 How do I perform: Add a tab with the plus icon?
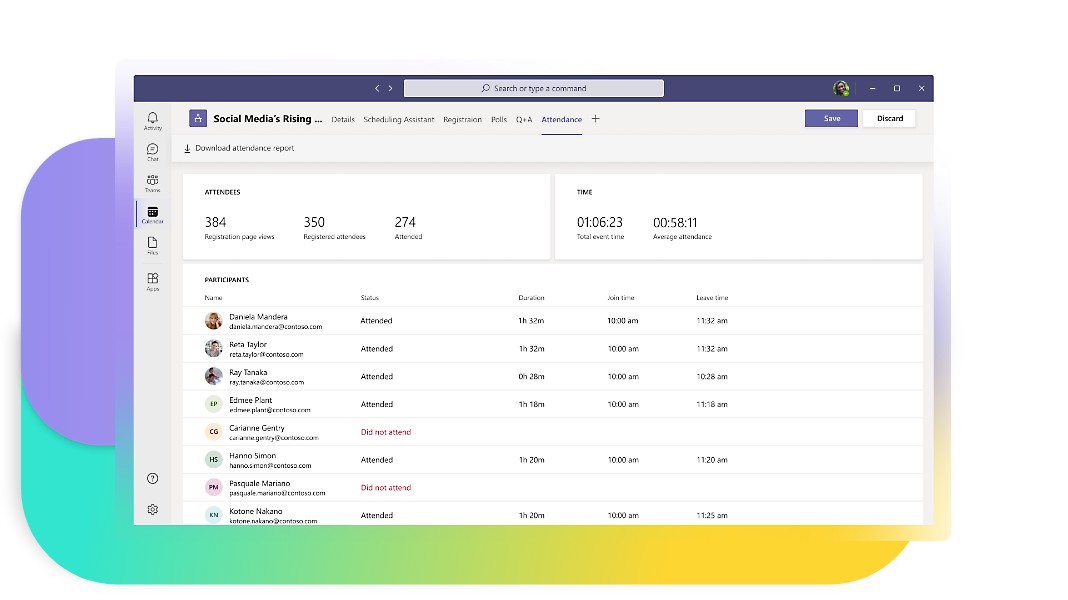596,119
